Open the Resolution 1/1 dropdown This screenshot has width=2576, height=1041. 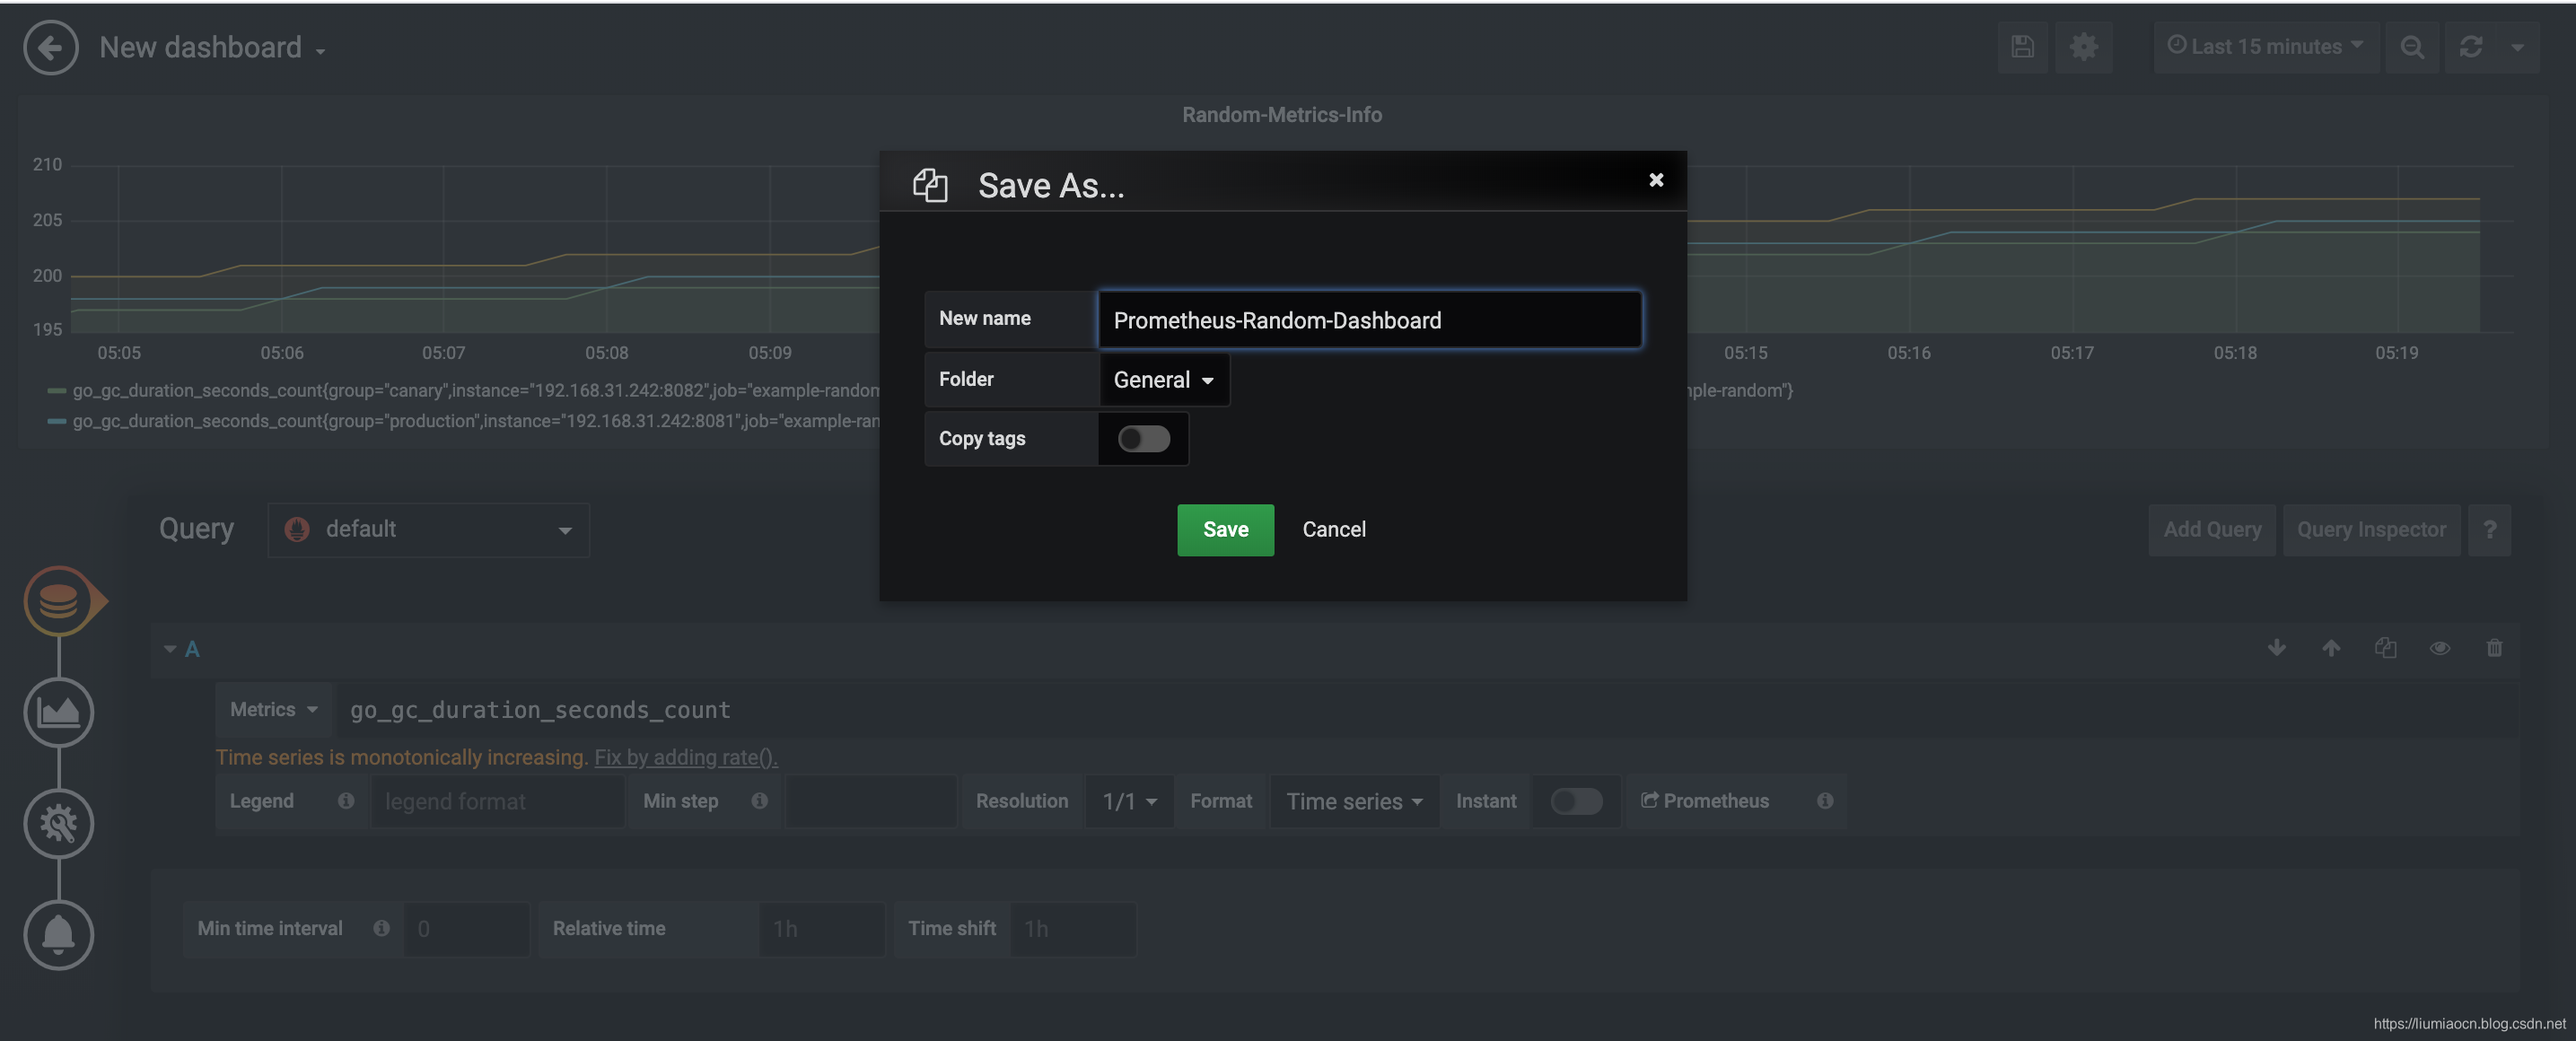[1129, 801]
